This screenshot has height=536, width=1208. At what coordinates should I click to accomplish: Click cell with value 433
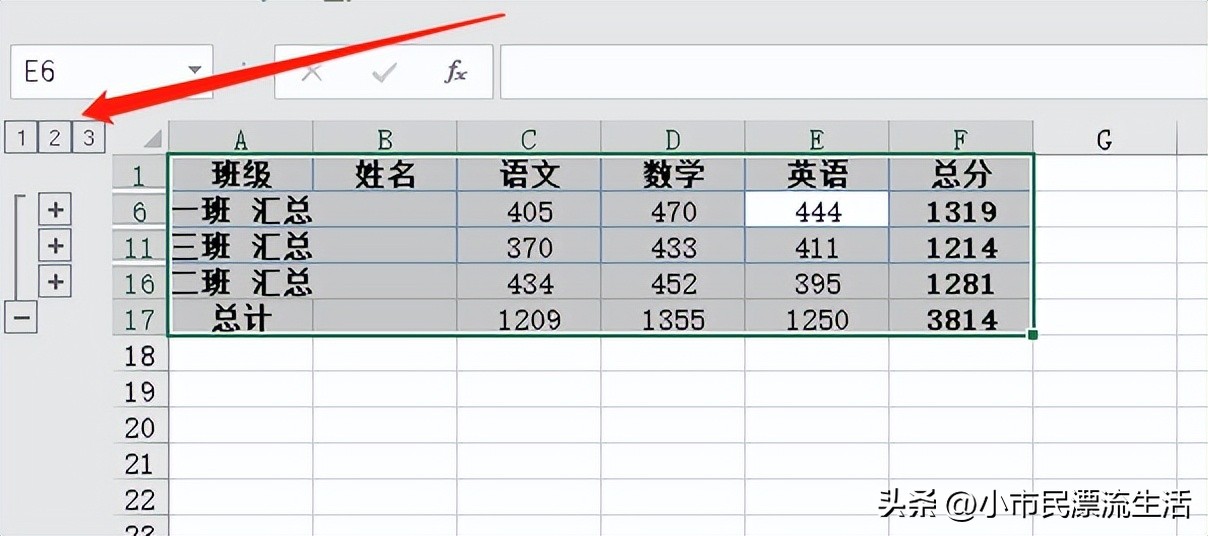click(x=673, y=247)
